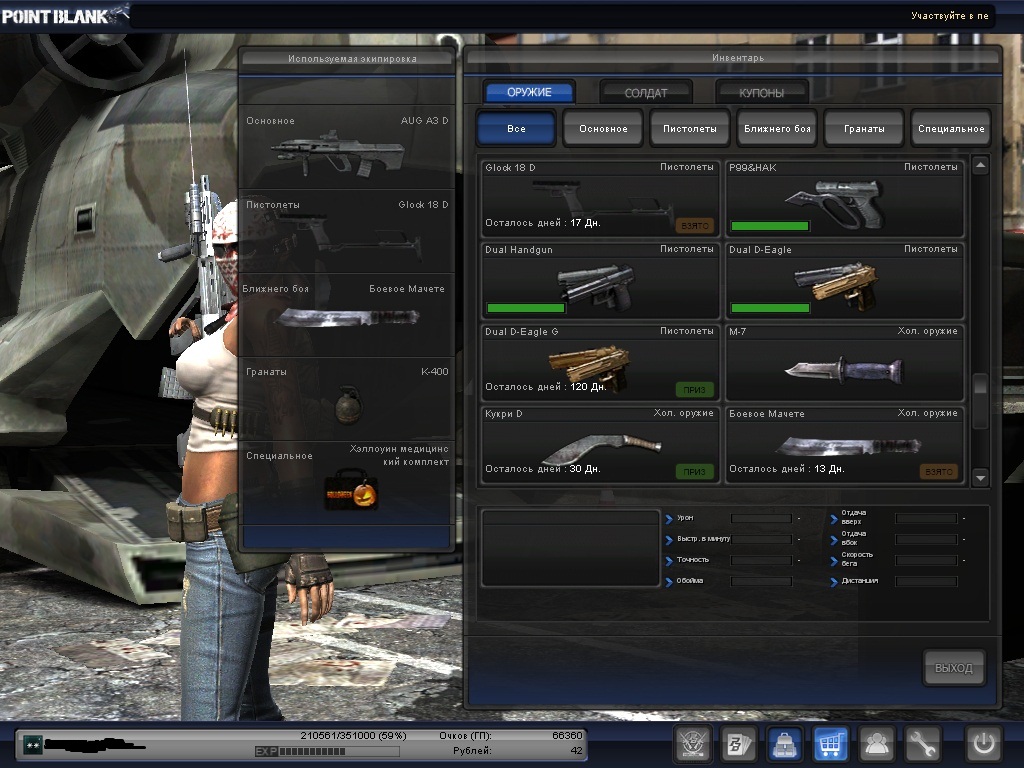Open the shopping cart store

click(x=830, y=743)
